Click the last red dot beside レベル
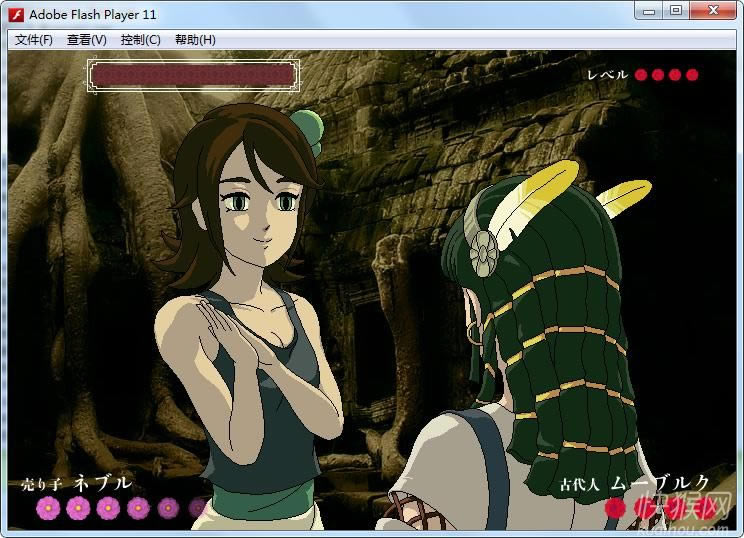This screenshot has height=538, width=744. tap(692, 74)
